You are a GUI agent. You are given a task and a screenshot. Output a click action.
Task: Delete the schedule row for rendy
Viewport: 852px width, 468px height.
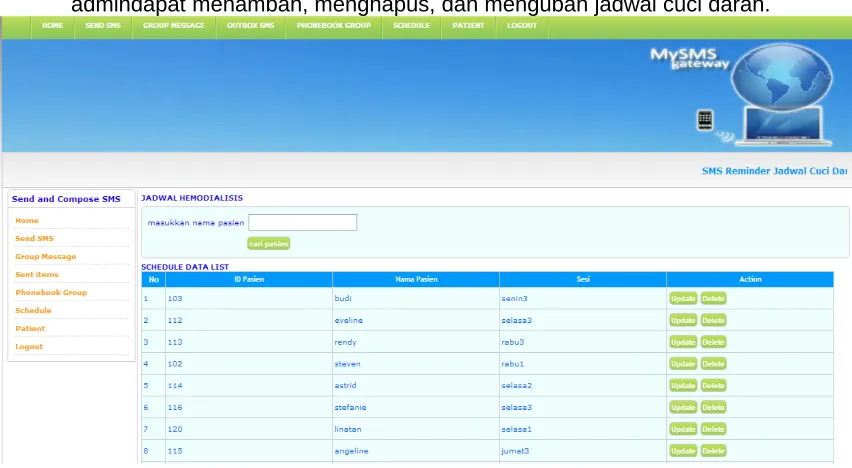coord(713,342)
